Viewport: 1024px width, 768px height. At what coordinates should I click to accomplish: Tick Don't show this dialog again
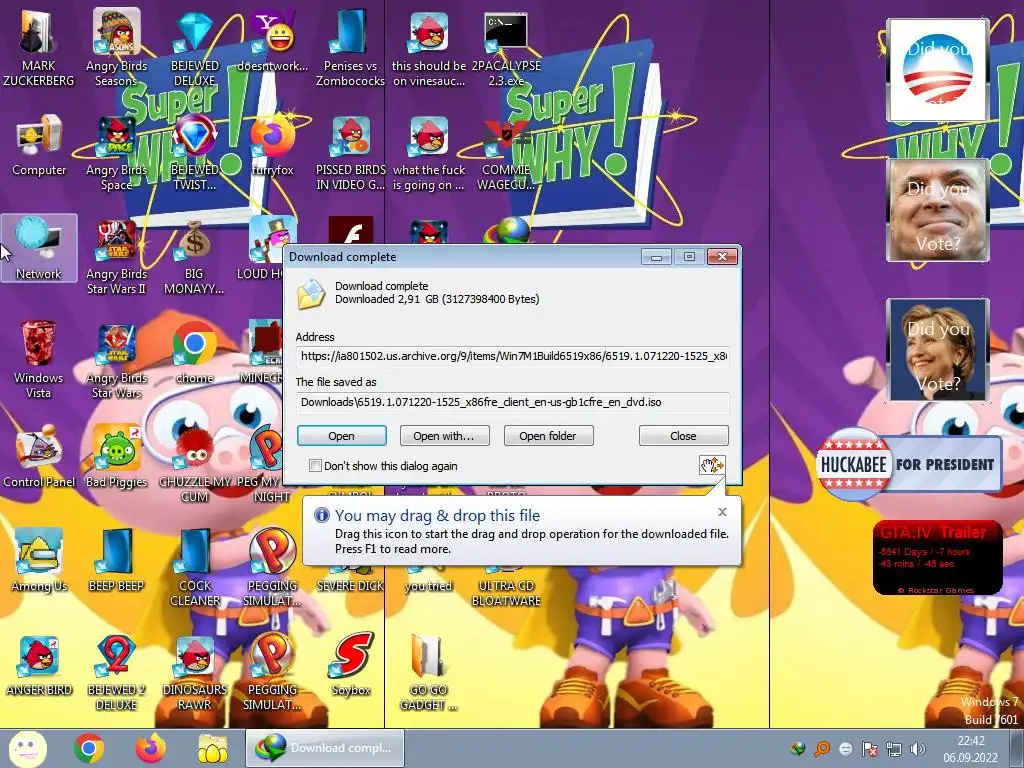coord(315,466)
